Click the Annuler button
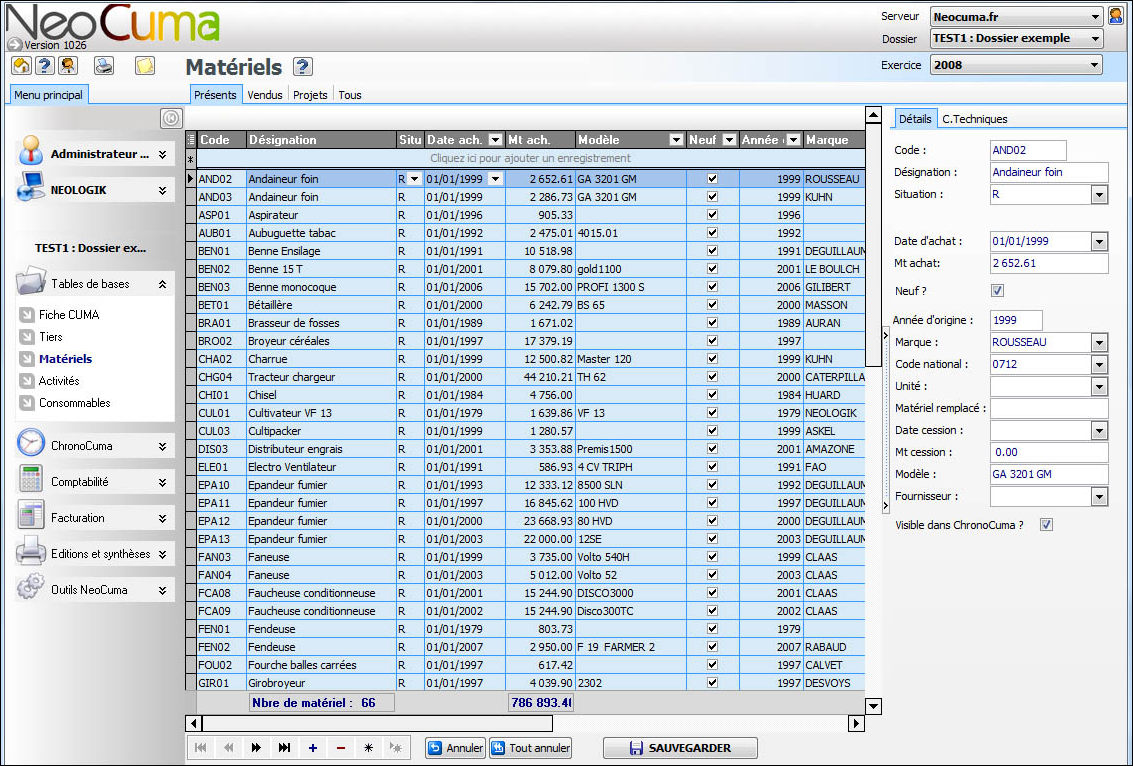This screenshot has height=766, width=1133. click(455, 748)
